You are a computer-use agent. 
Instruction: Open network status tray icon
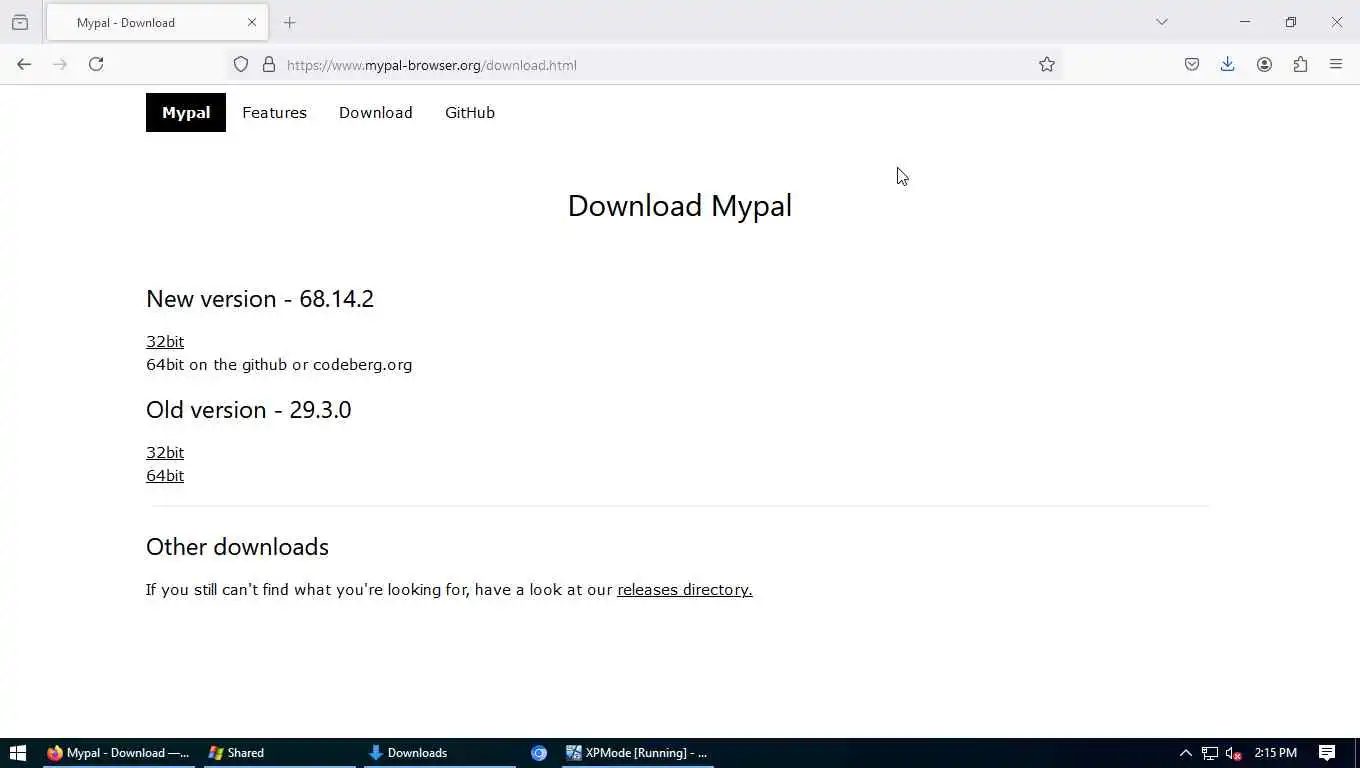[1210, 753]
